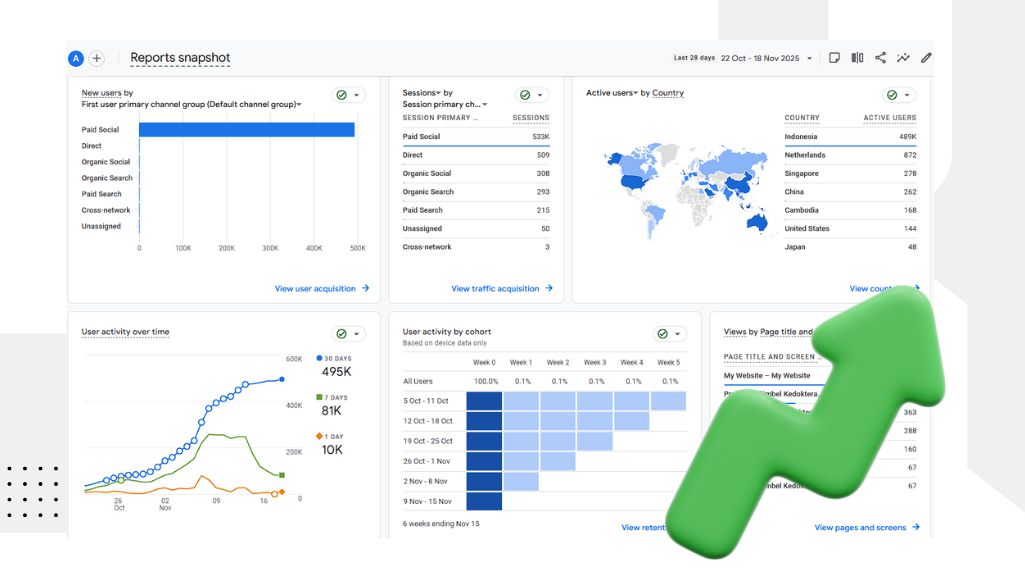
Task: Open the View user acquisition link
Action: 315,289
